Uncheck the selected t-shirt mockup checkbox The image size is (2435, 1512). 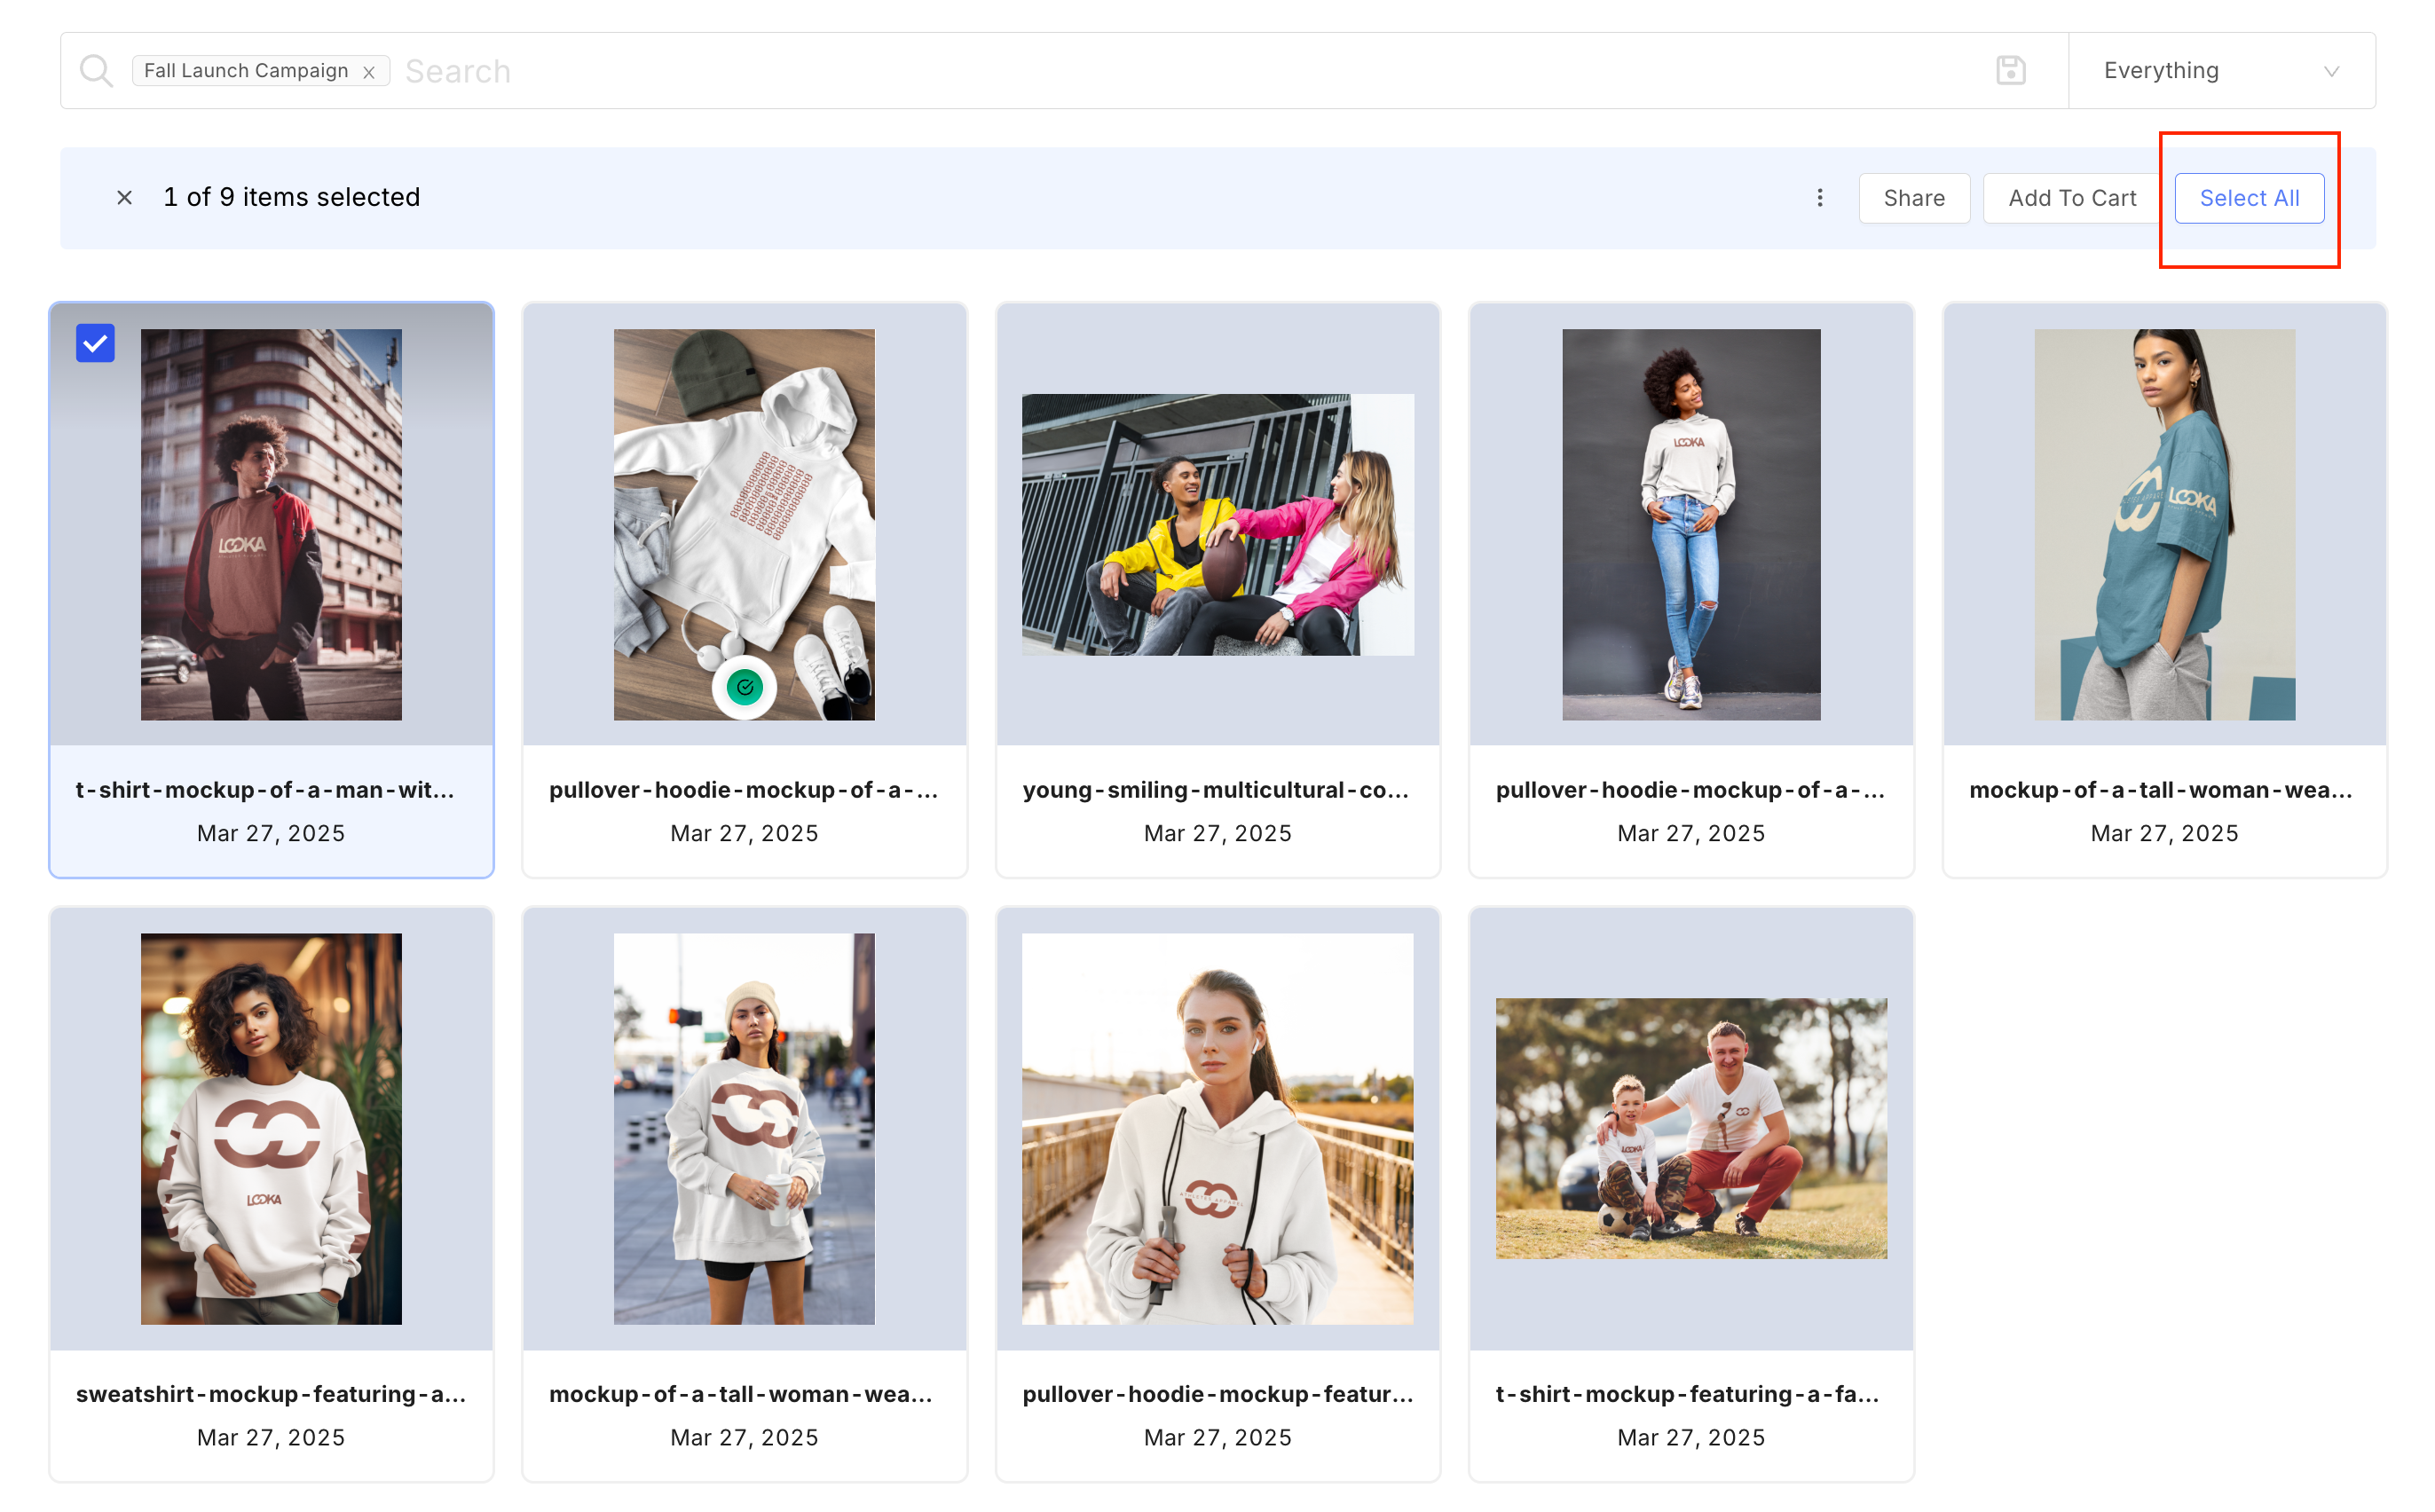tap(96, 343)
